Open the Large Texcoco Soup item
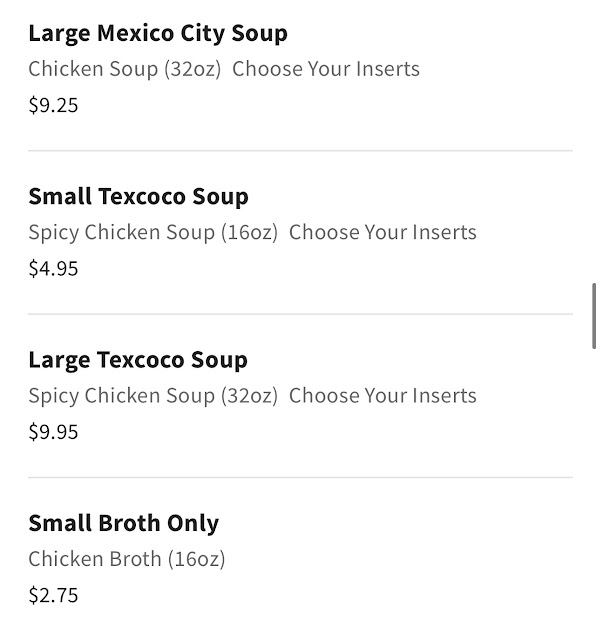This screenshot has height=640, width=596. [x=300, y=396]
